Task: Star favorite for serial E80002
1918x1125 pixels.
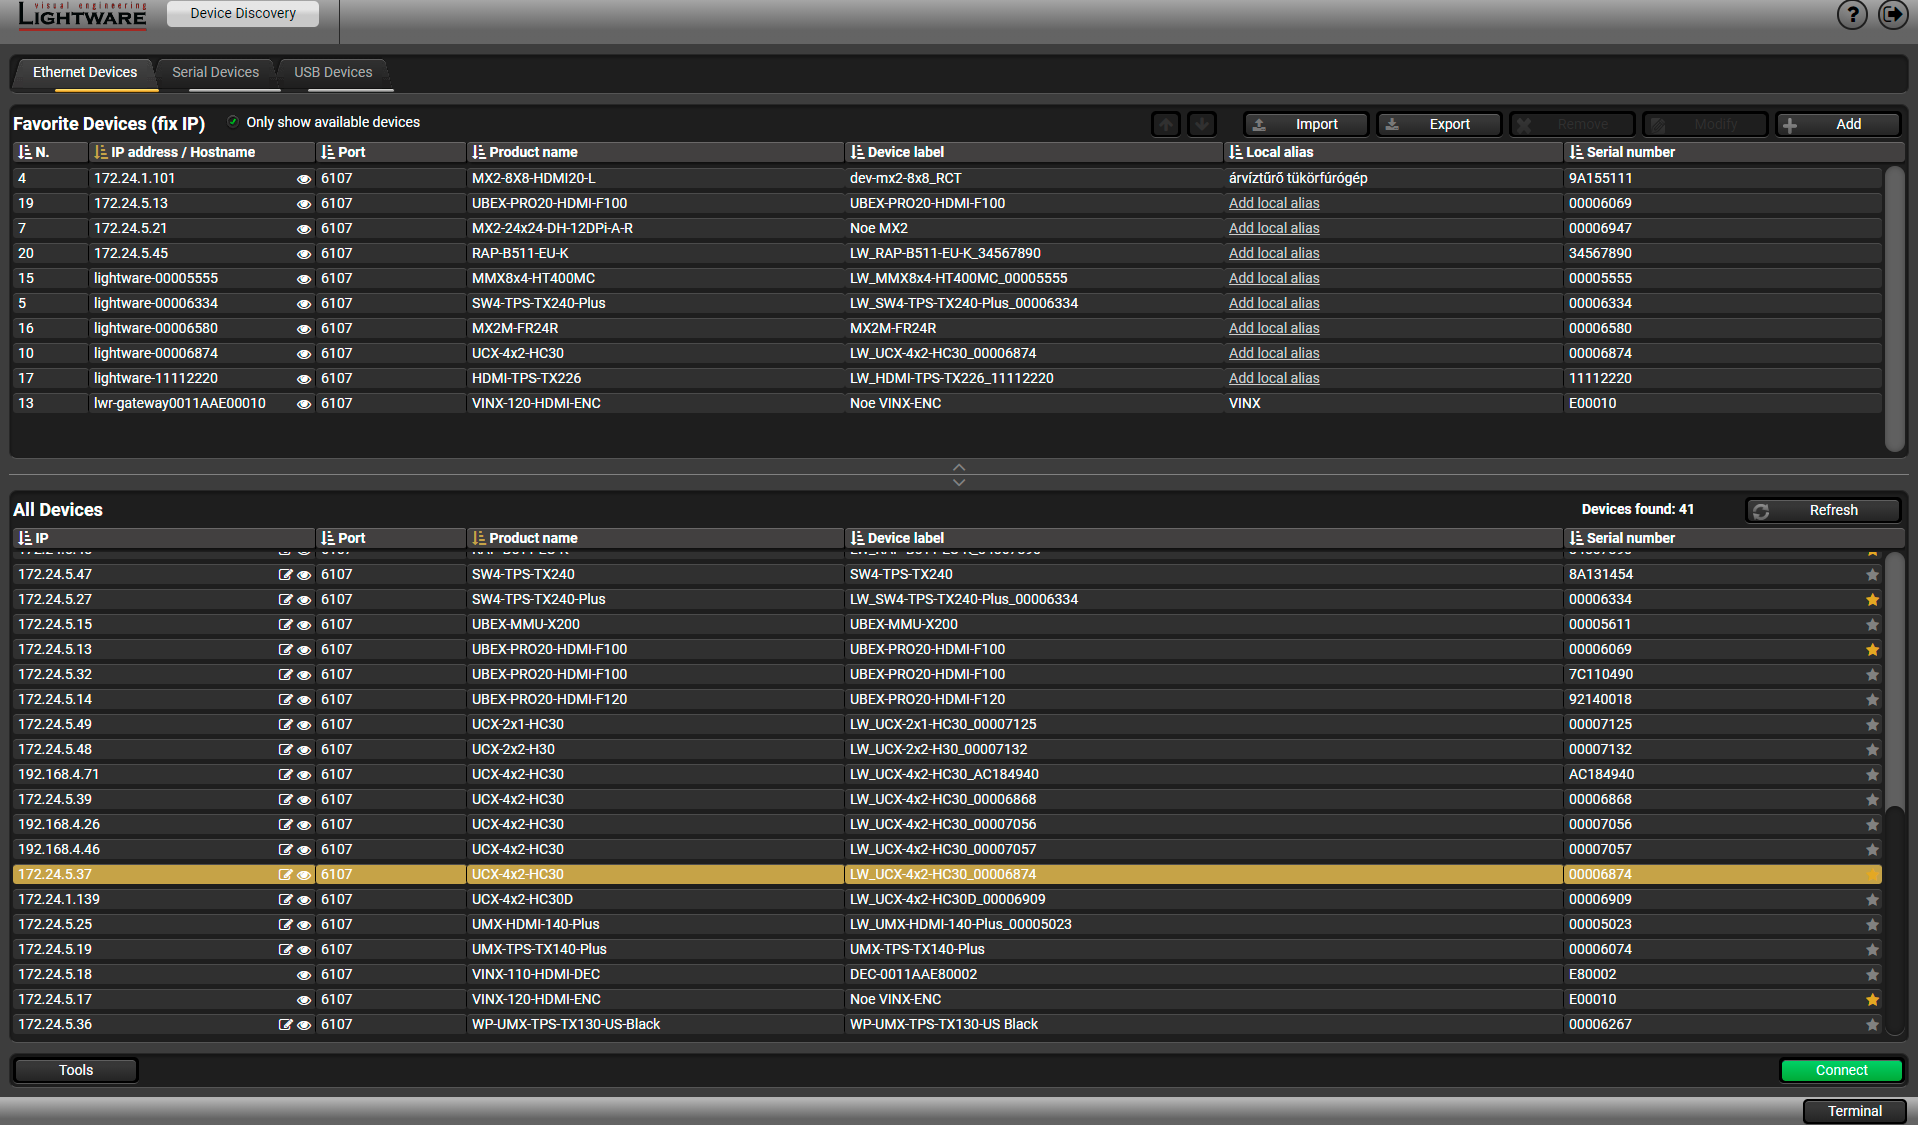Action: [1872, 975]
